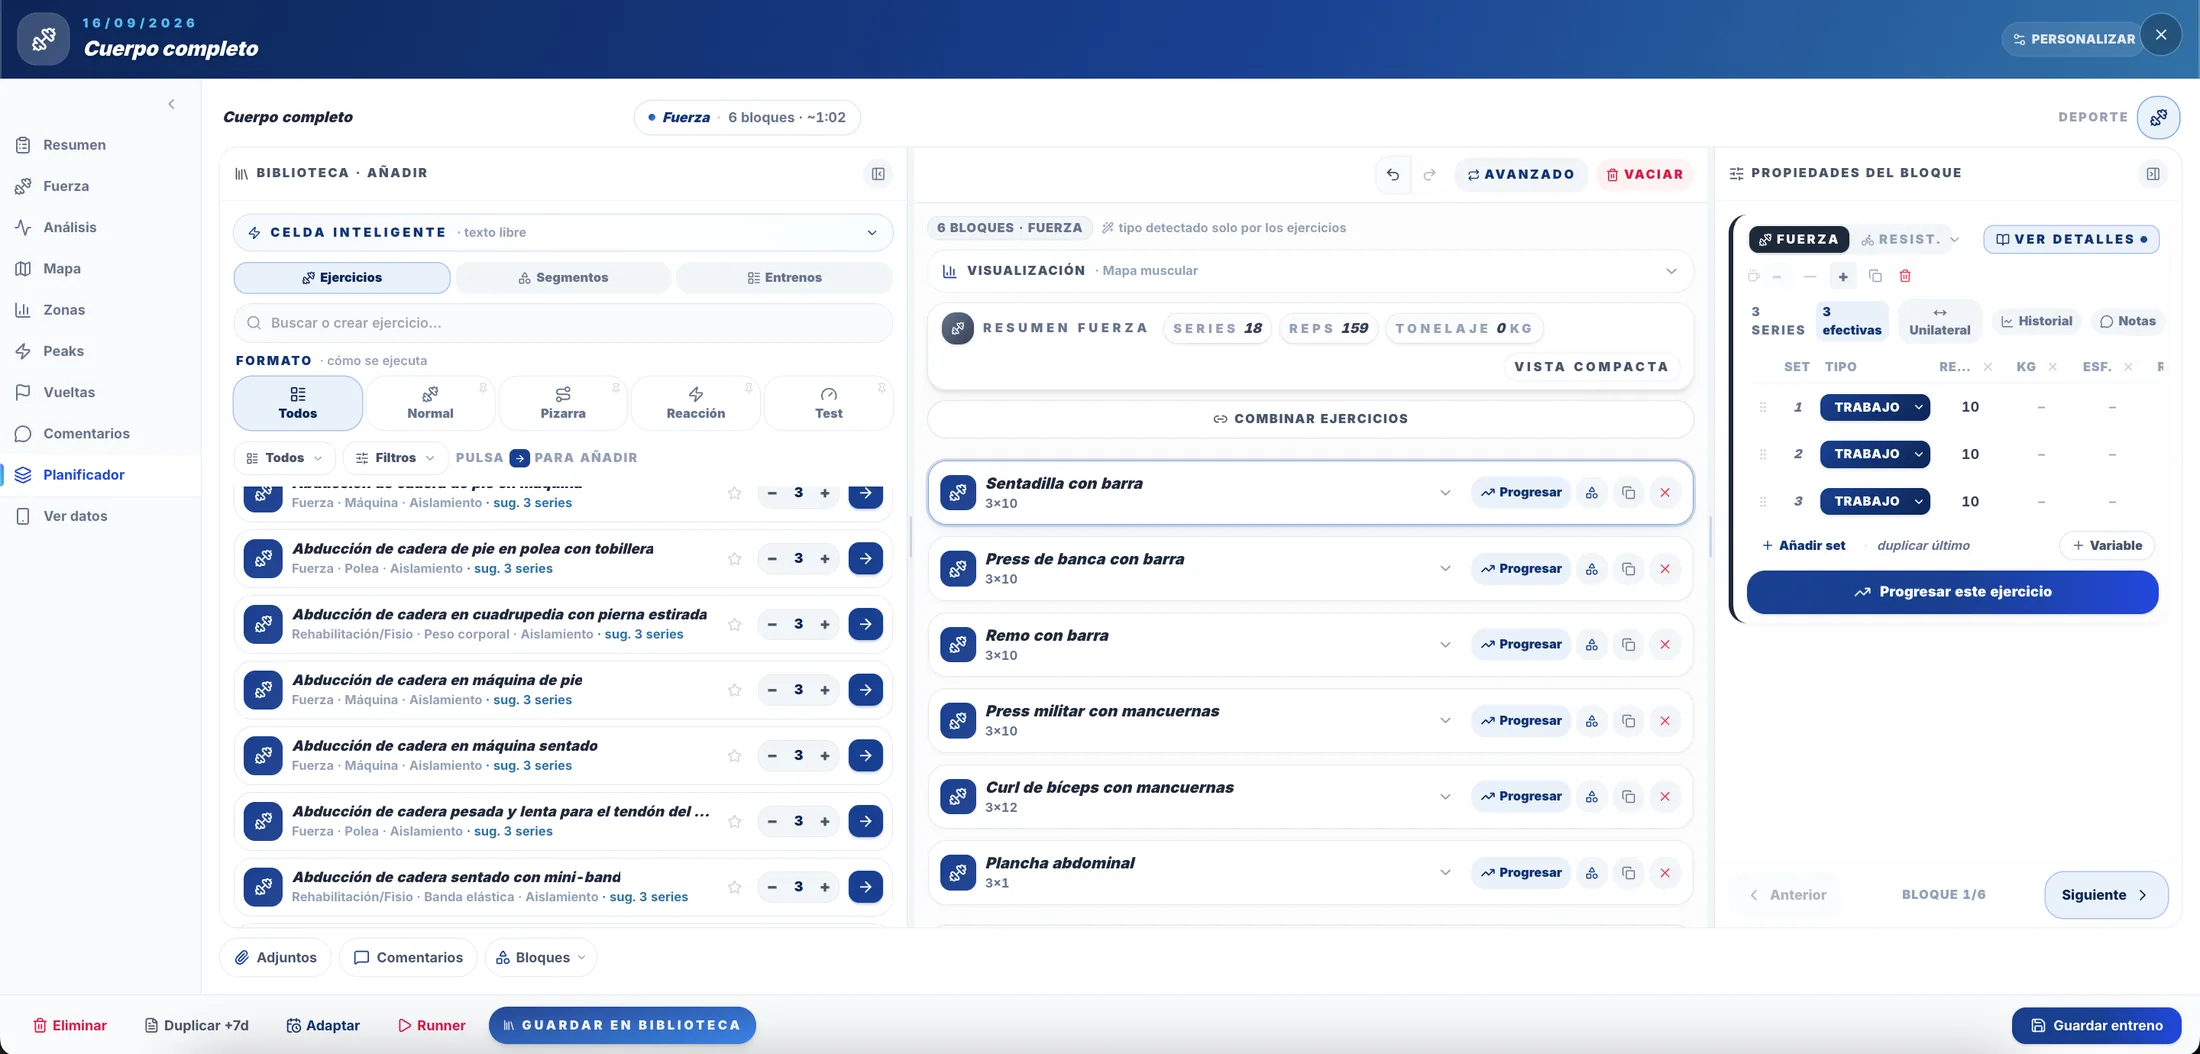The width and height of the screenshot is (2200, 1054).
Task: Click copy icon in block properties toolbar
Action: click(1875, 276)
